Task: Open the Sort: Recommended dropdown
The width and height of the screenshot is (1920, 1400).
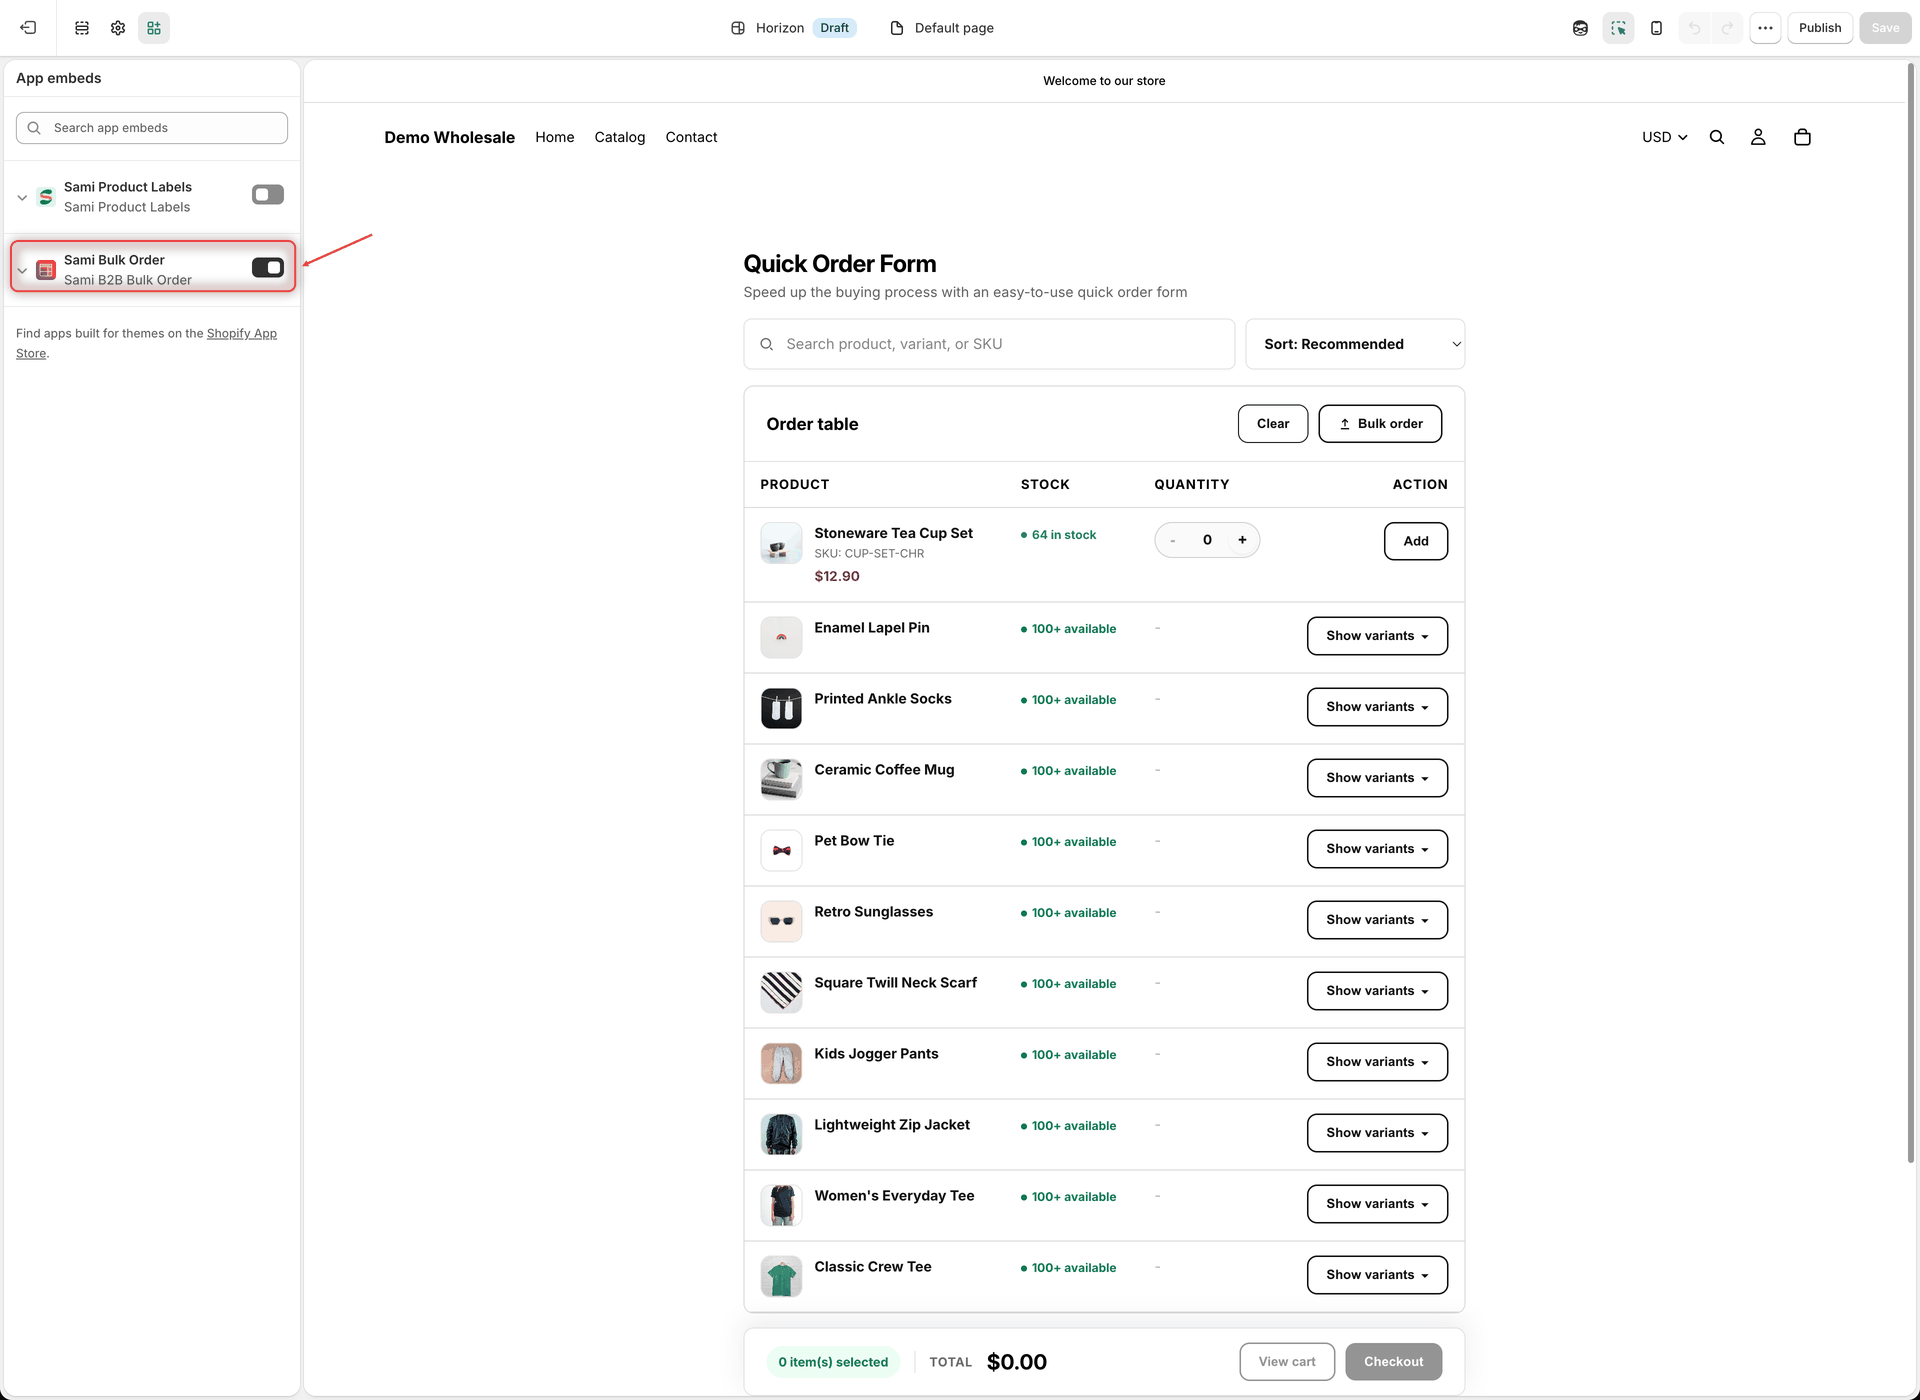Action: coord(1355,344)
